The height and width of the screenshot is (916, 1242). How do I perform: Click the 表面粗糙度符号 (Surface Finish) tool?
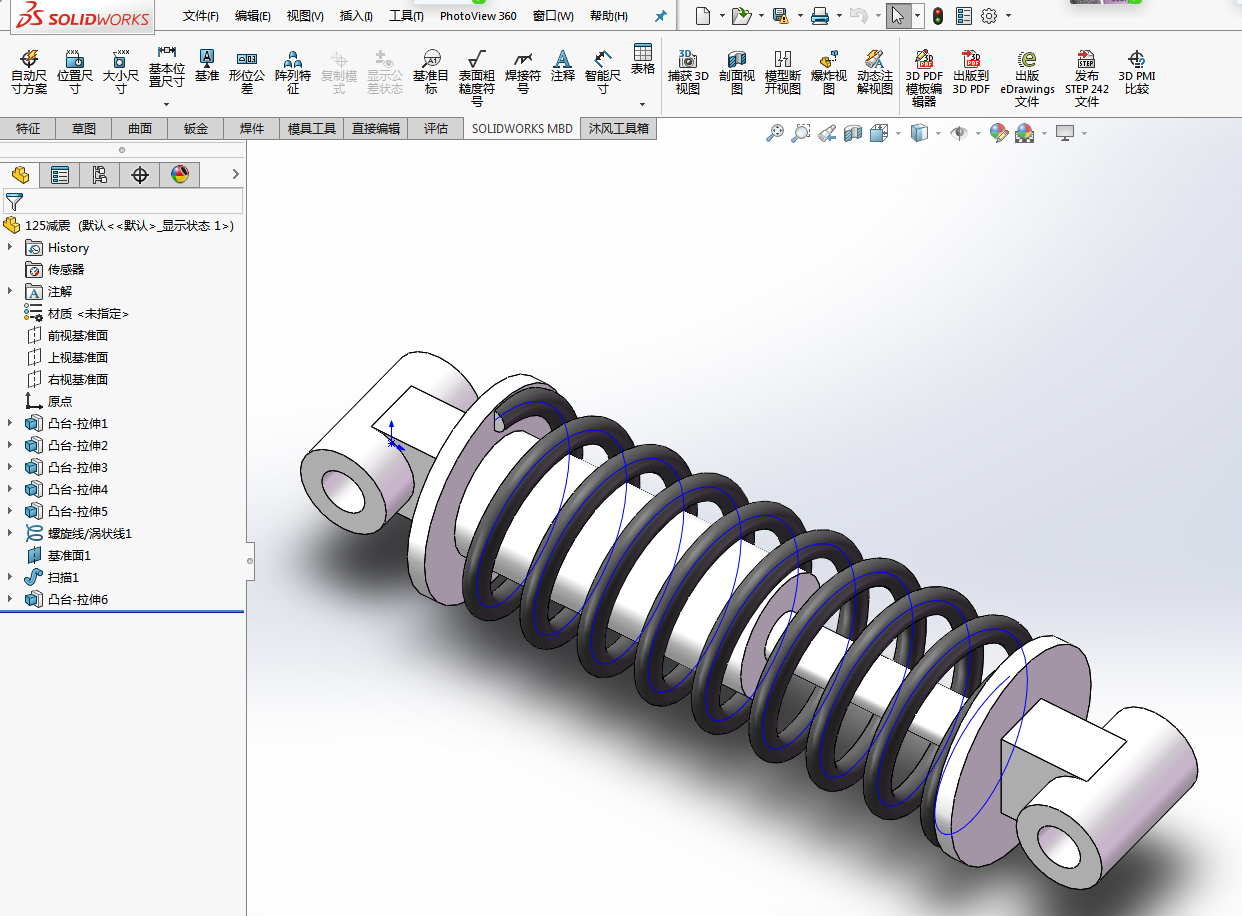point(477,78)
